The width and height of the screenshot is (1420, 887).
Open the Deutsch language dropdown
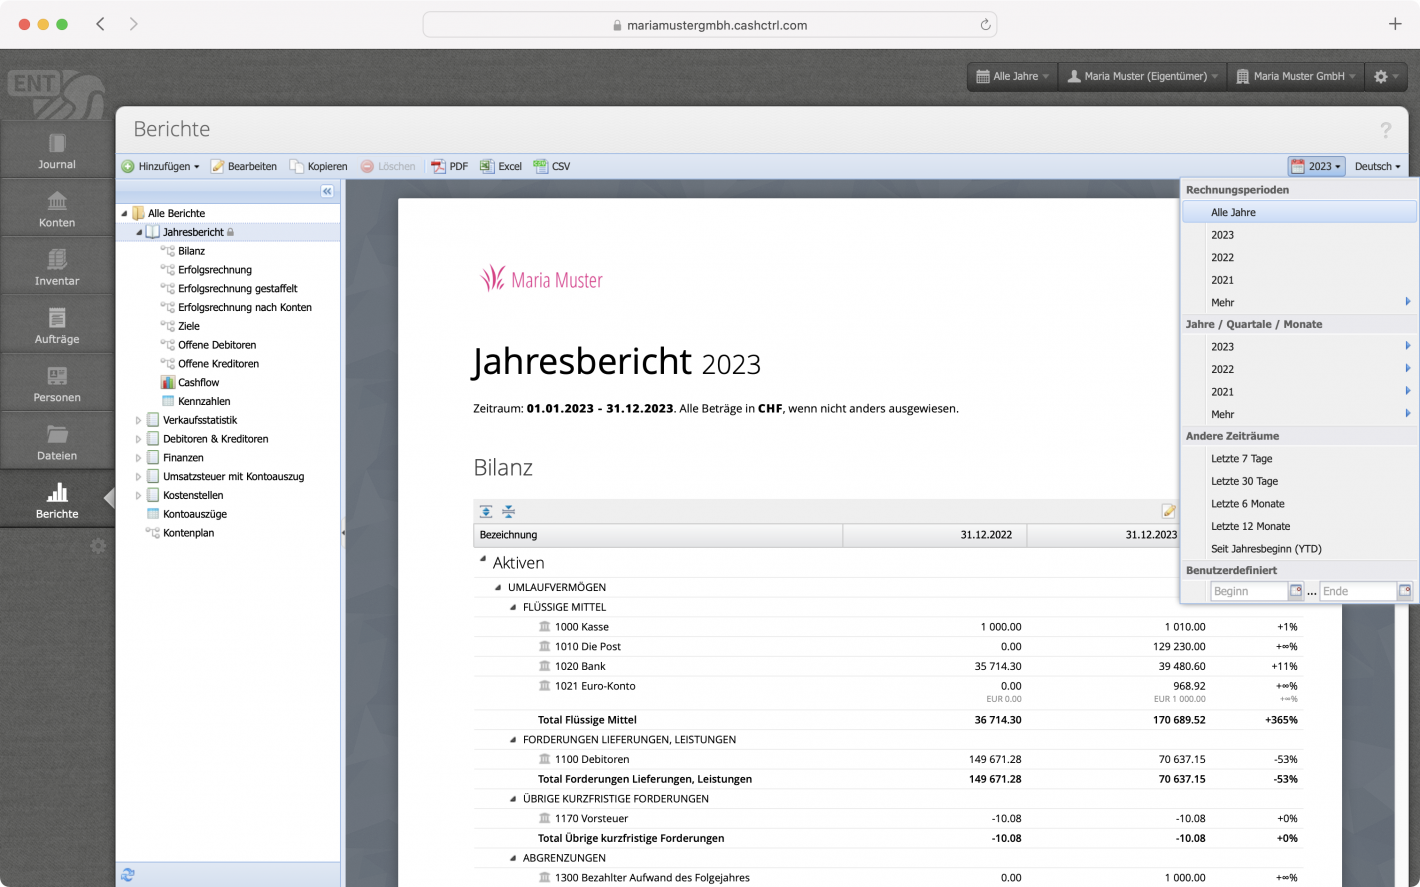(x=1377, y=166)
